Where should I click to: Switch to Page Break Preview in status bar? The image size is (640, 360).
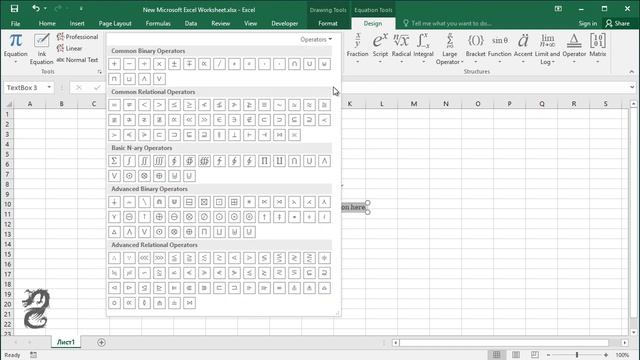(x=535, y=355)
